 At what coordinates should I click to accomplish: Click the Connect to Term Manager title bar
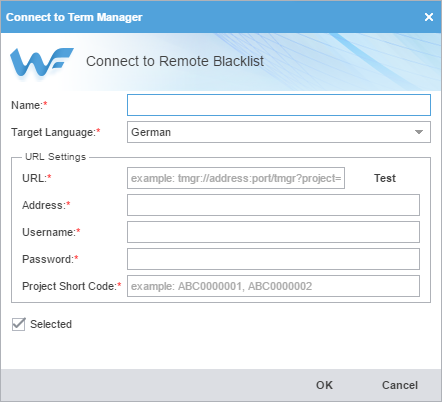coord(213,17)
